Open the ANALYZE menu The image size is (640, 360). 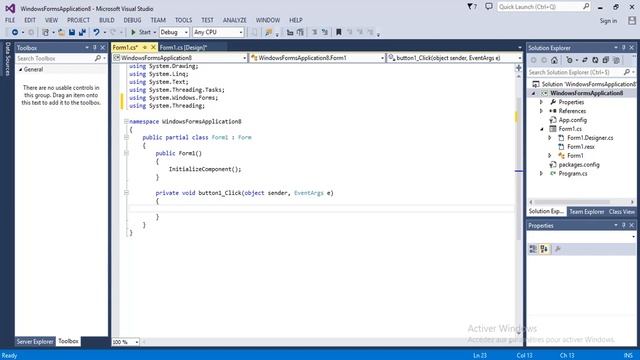pyautogui.click(x=234, y=20)
